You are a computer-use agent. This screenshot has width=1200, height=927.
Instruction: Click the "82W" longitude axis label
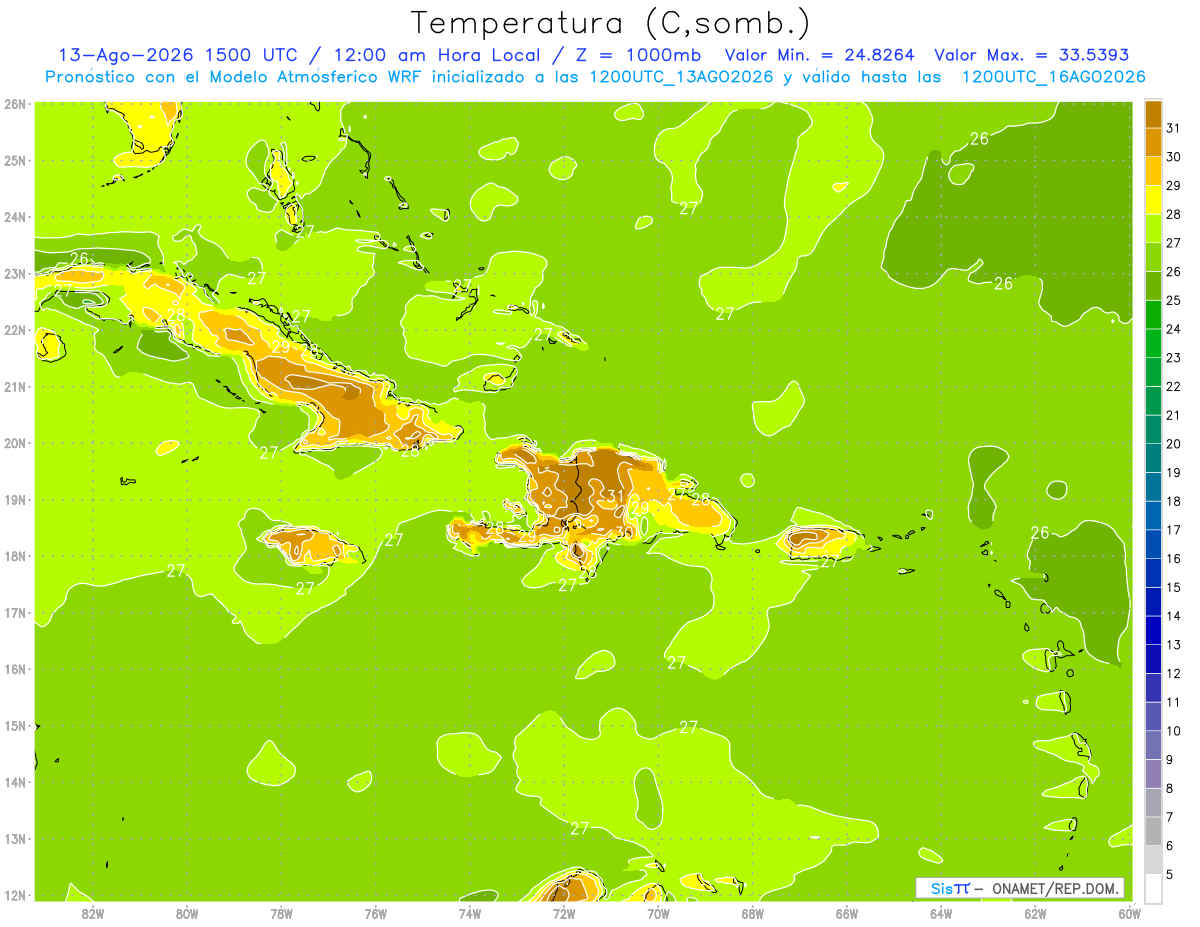pos(93,913)
